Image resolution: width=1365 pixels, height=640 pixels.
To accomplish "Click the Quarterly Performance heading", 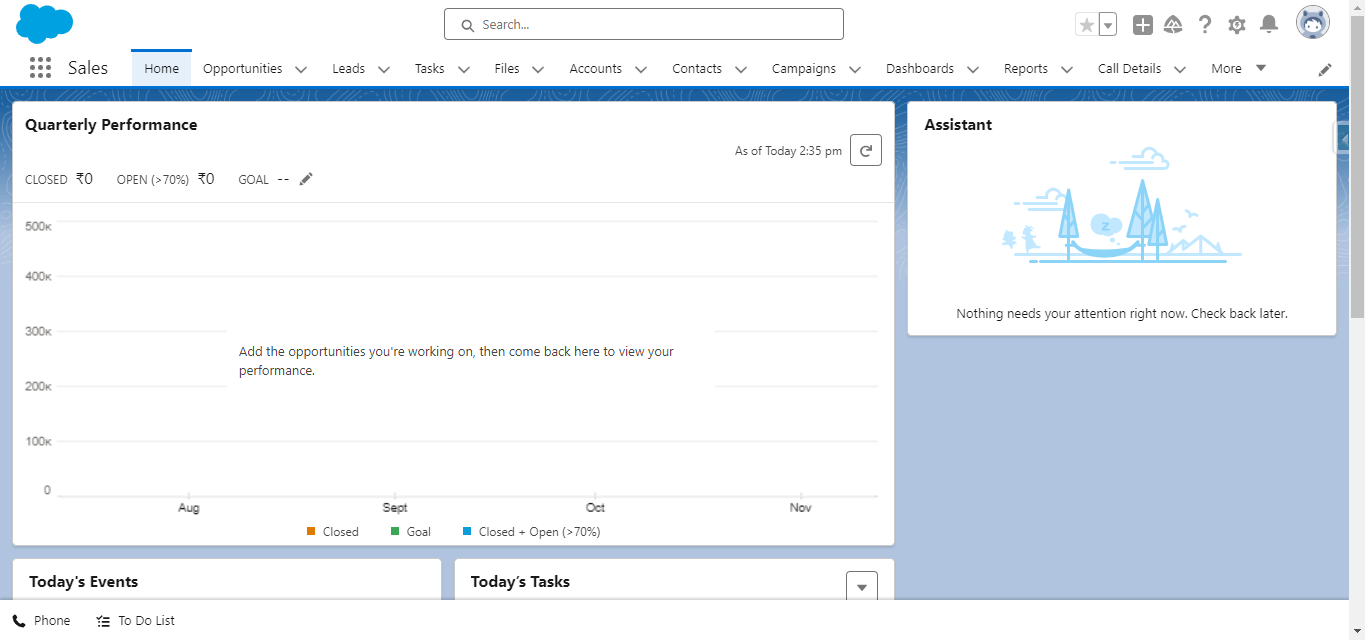I will coord(111,125).
